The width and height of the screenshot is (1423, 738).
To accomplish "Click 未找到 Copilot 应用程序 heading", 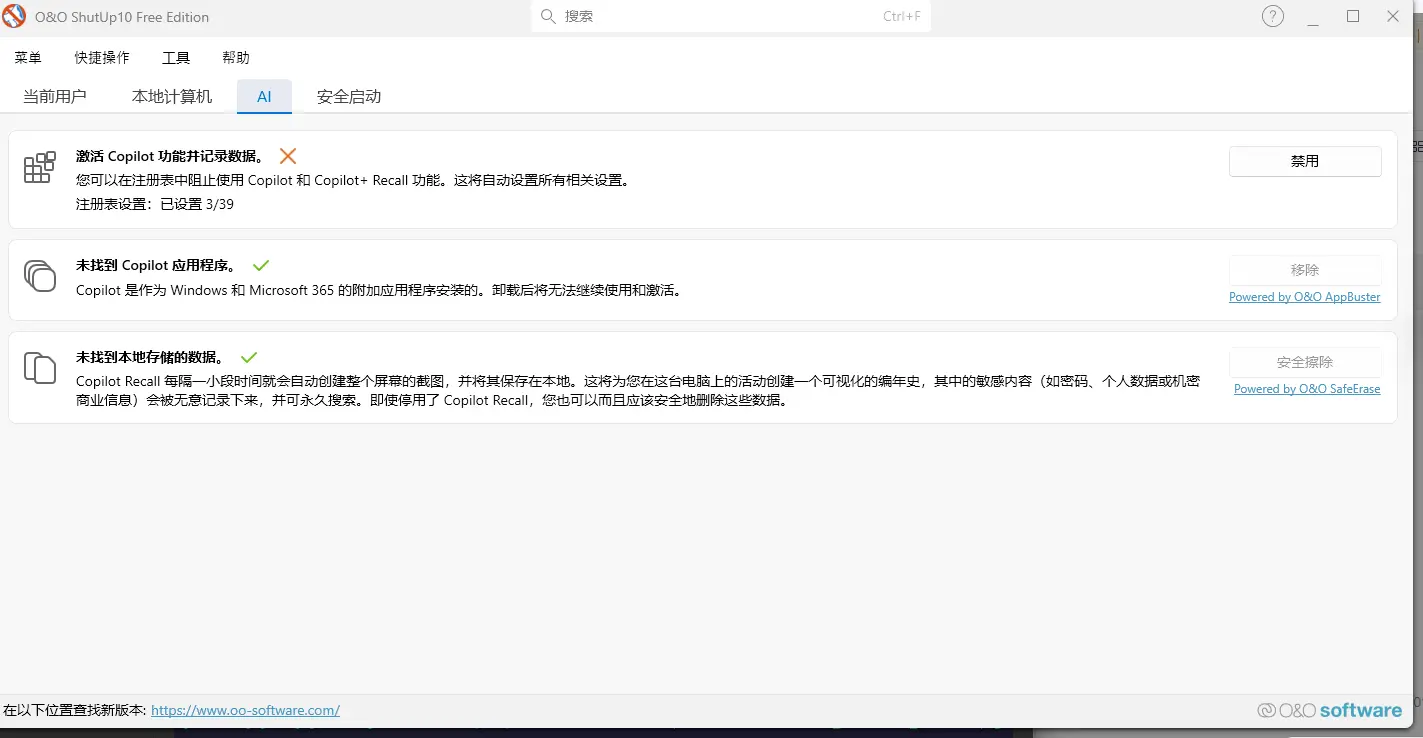I will pyautogui.click(x=157, y=265).
